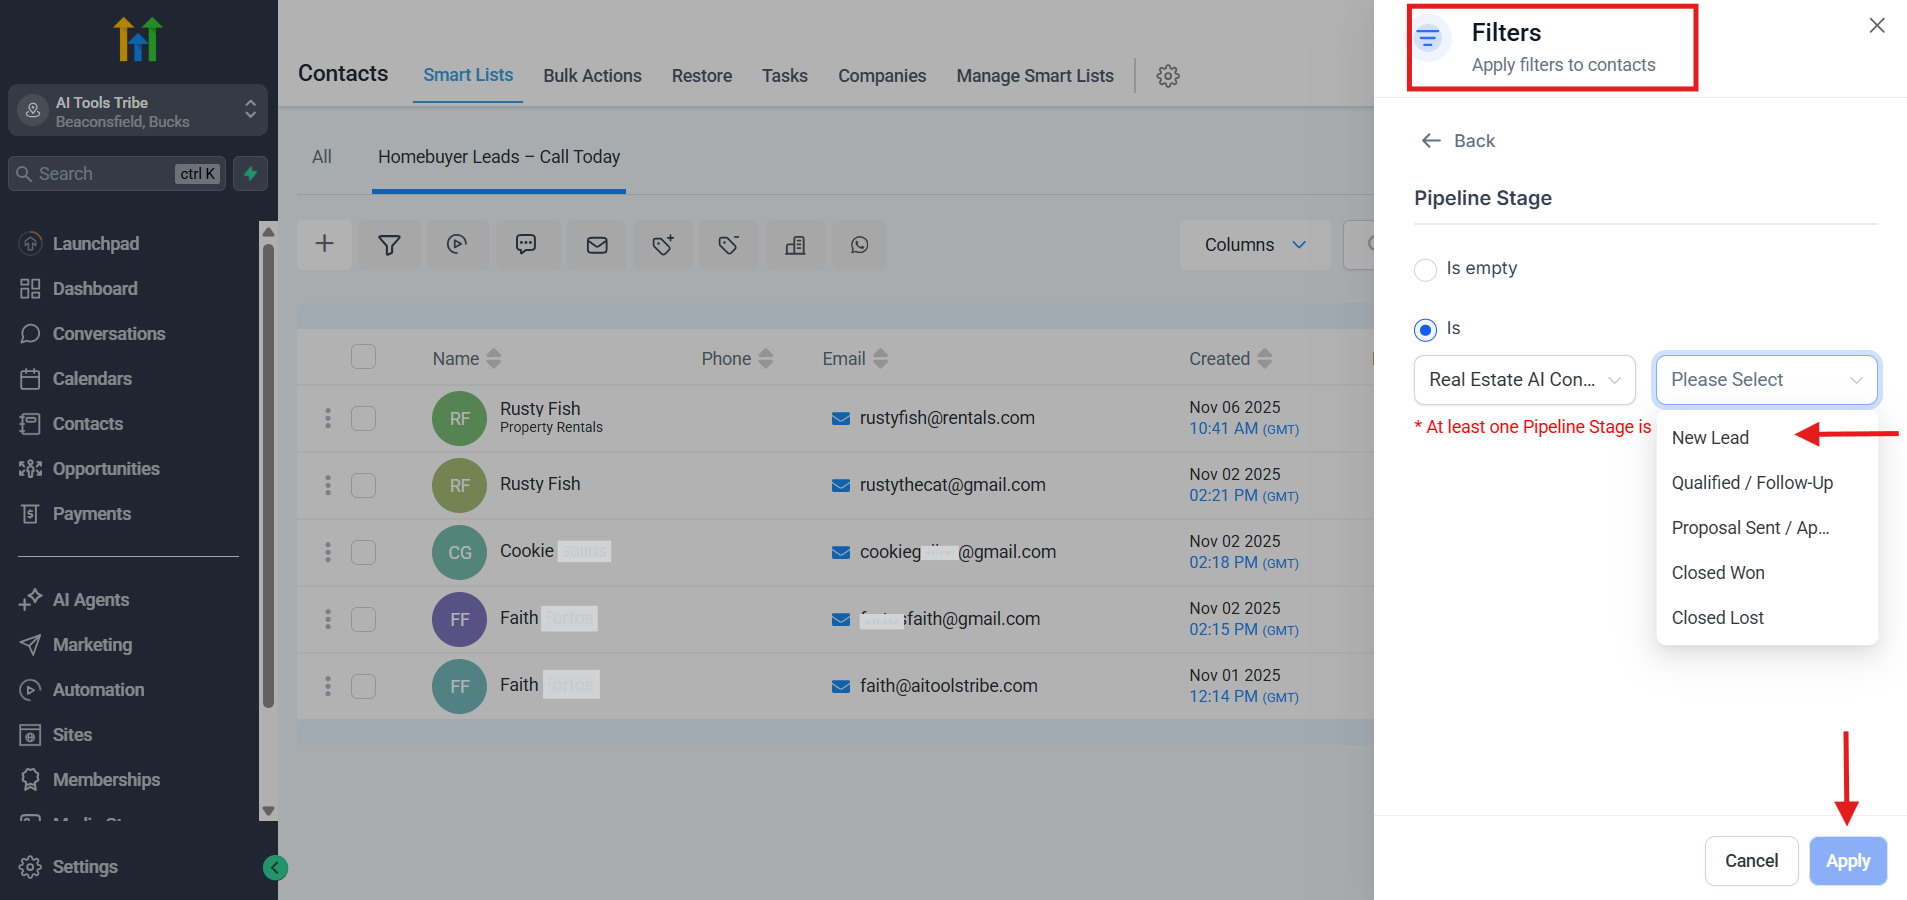The image size is (1907, 900).
Task: Open the filter icon in the contacts toolbar
Action: (389, 244)
